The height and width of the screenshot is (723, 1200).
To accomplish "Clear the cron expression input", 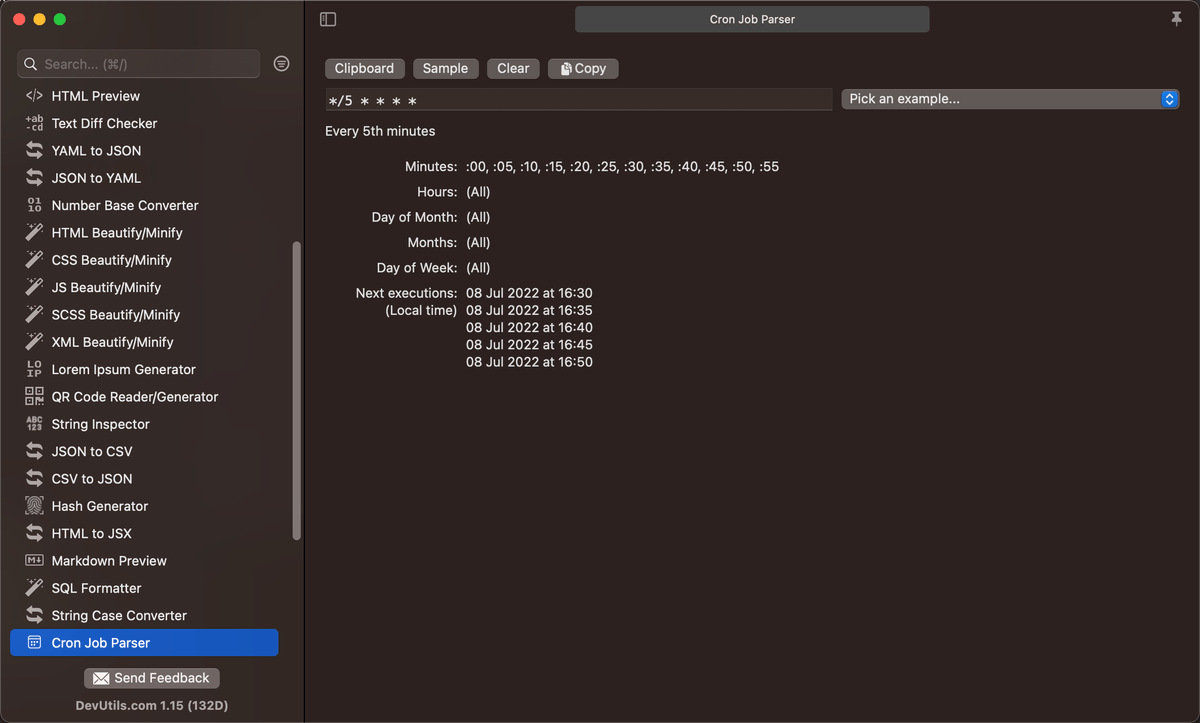I will tap(513, 68).
